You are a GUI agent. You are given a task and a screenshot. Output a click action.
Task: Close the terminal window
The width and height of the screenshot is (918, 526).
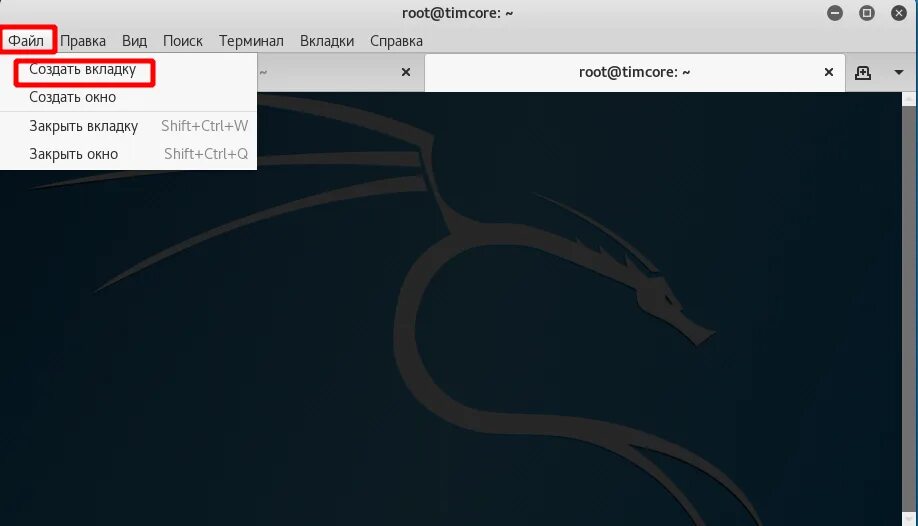click(899, 13)
